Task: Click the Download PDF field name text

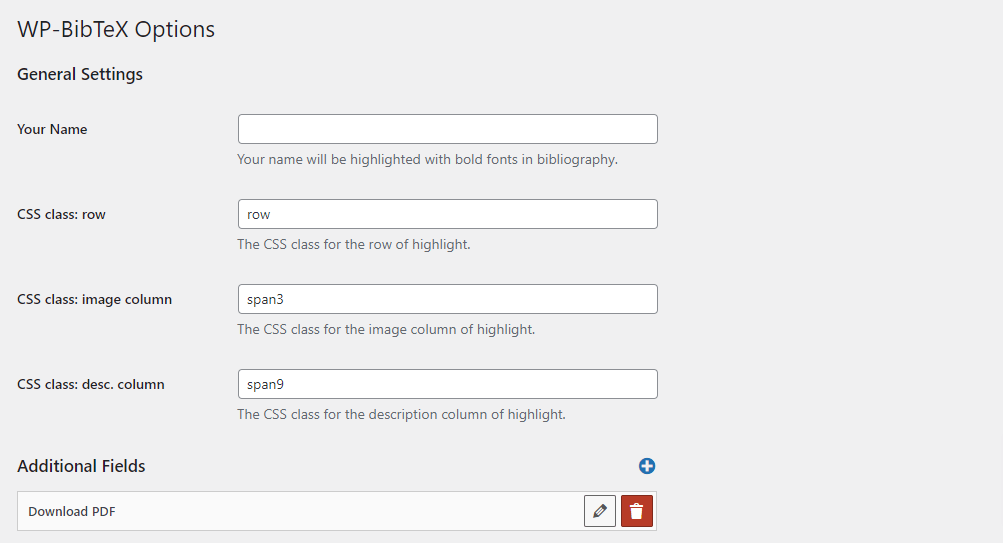Action: (72, 511)
